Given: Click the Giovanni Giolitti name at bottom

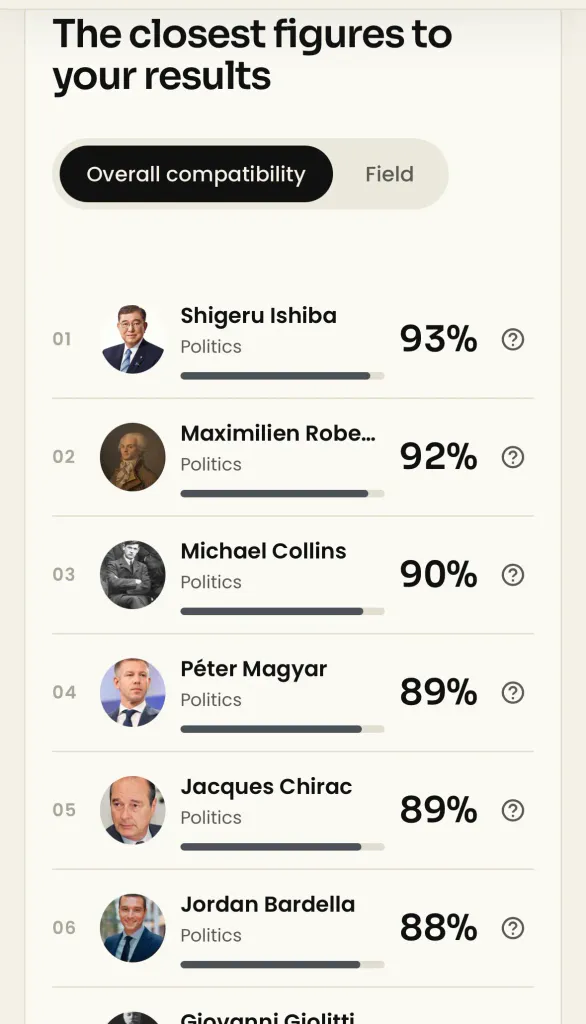Looking at the screenshot, I should 267,1017.
